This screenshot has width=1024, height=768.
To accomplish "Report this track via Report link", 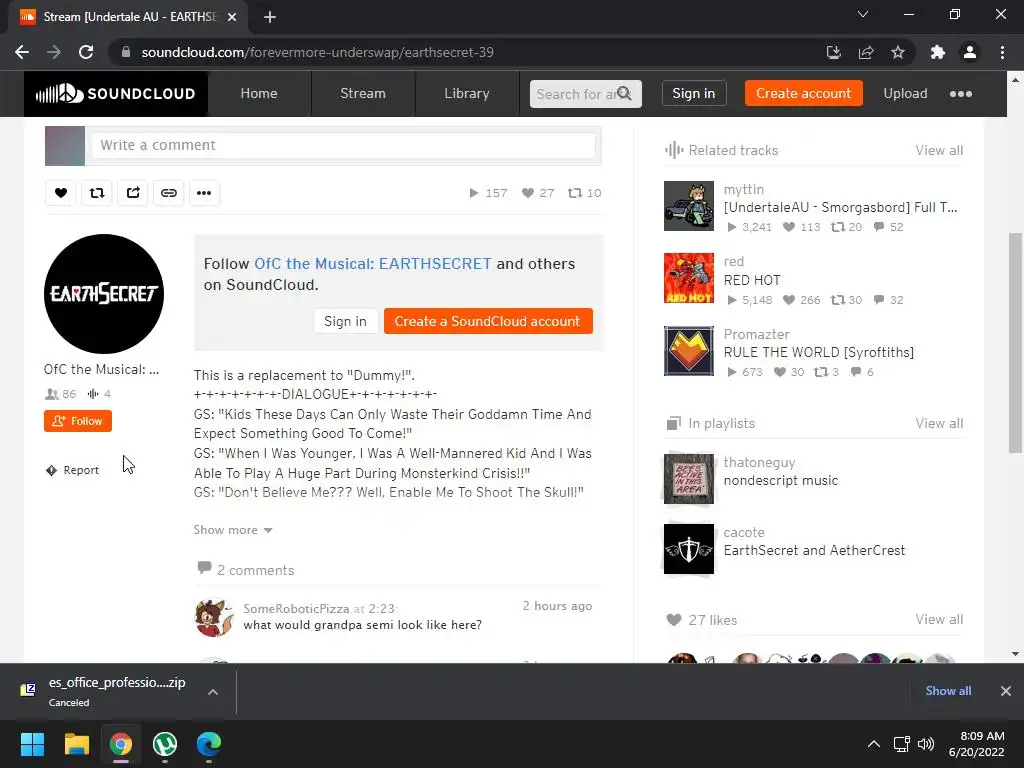I will click(x=72, y=470).
